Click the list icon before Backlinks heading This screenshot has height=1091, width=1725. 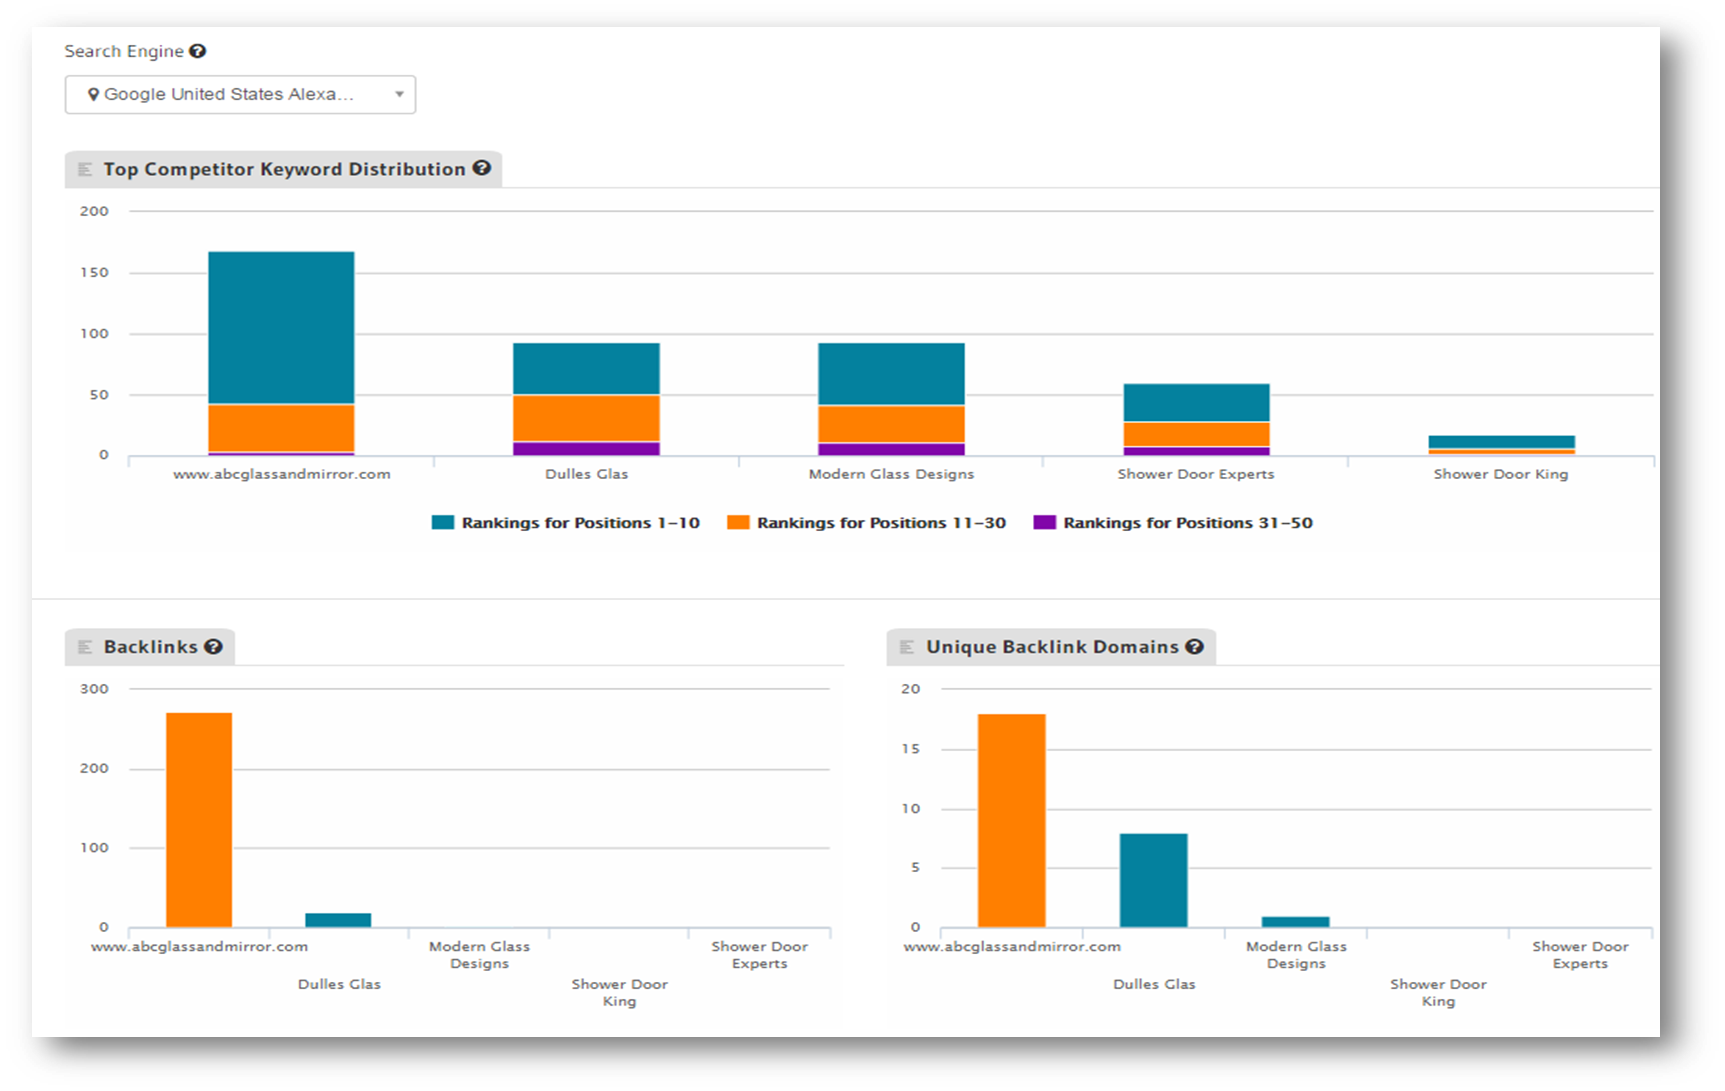pos(85,647)
